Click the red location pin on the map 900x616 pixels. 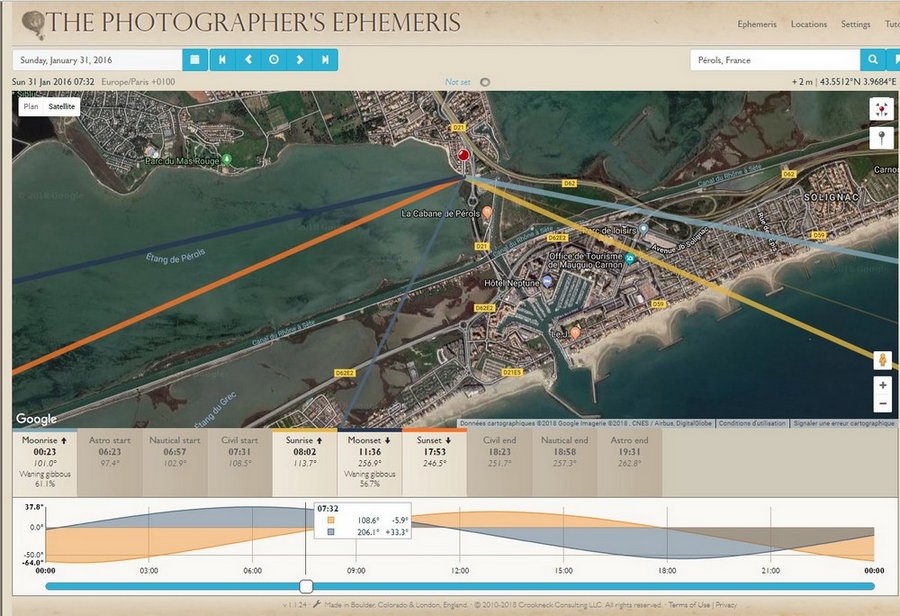pyautogui.click(x=463, y=155)
